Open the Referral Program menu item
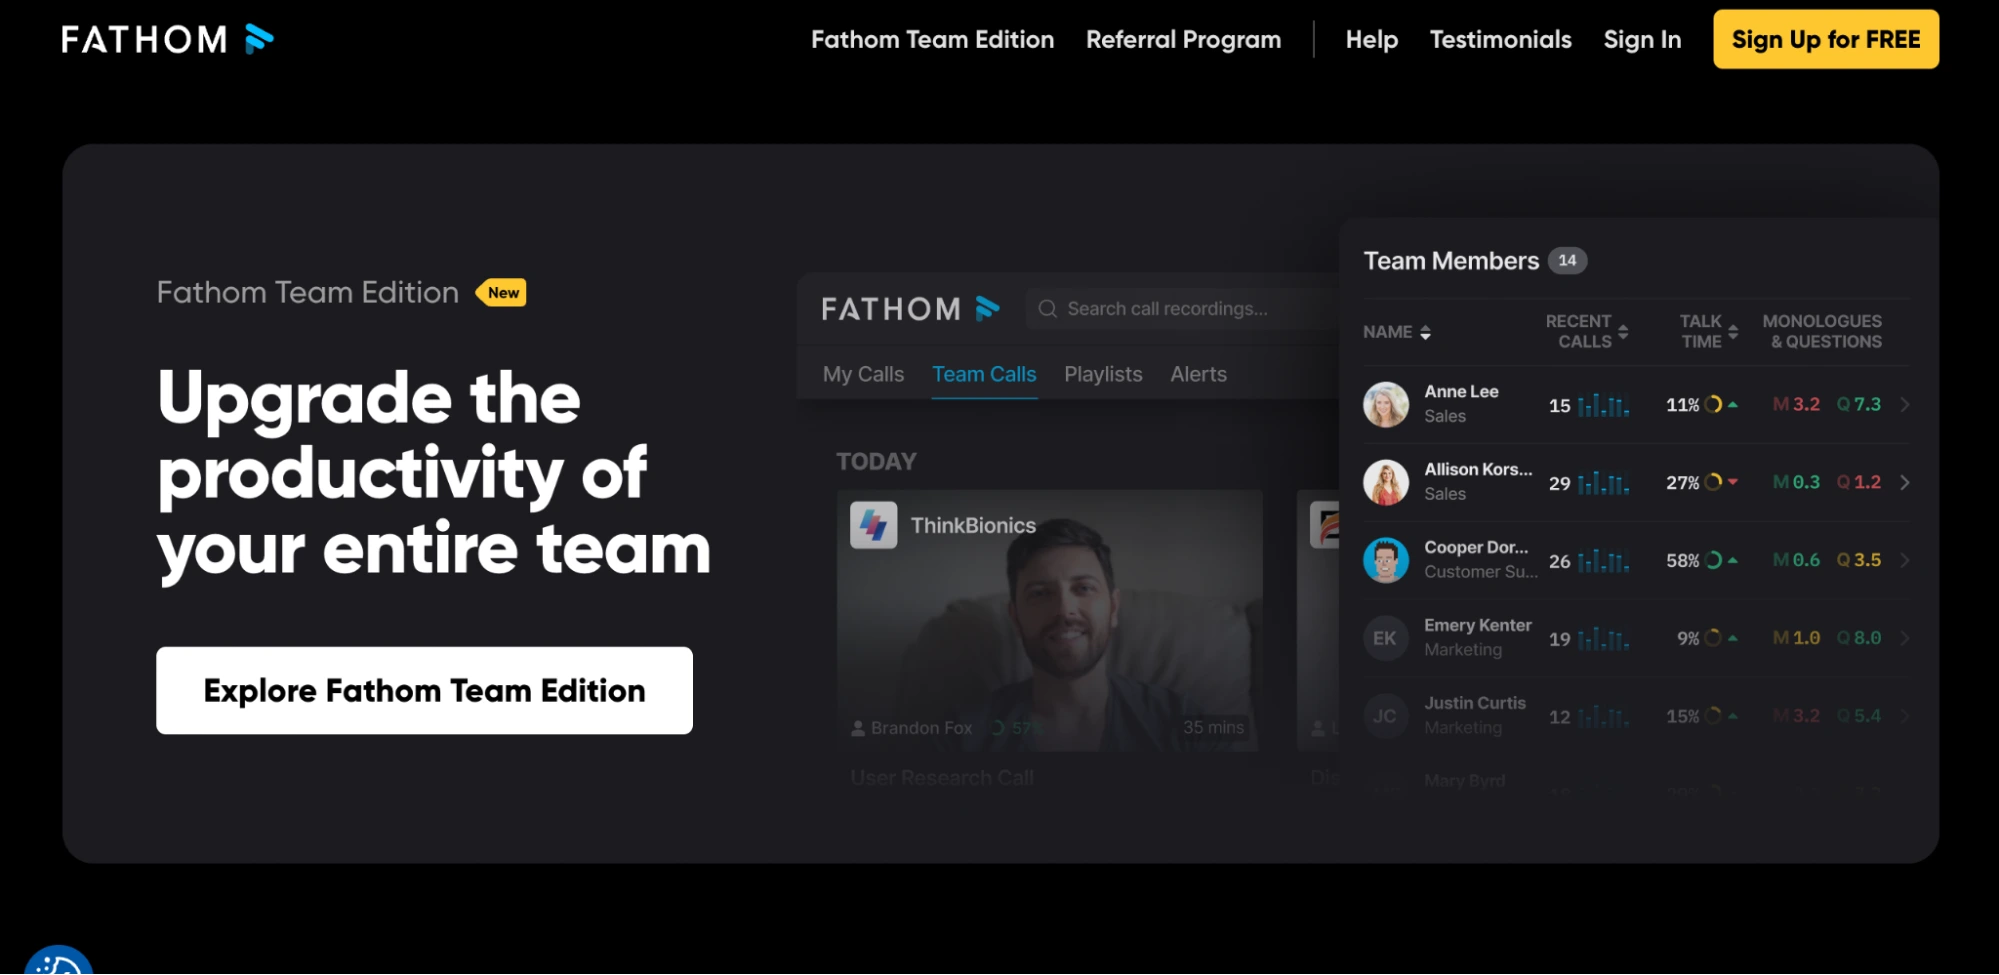 point(1183,39)
